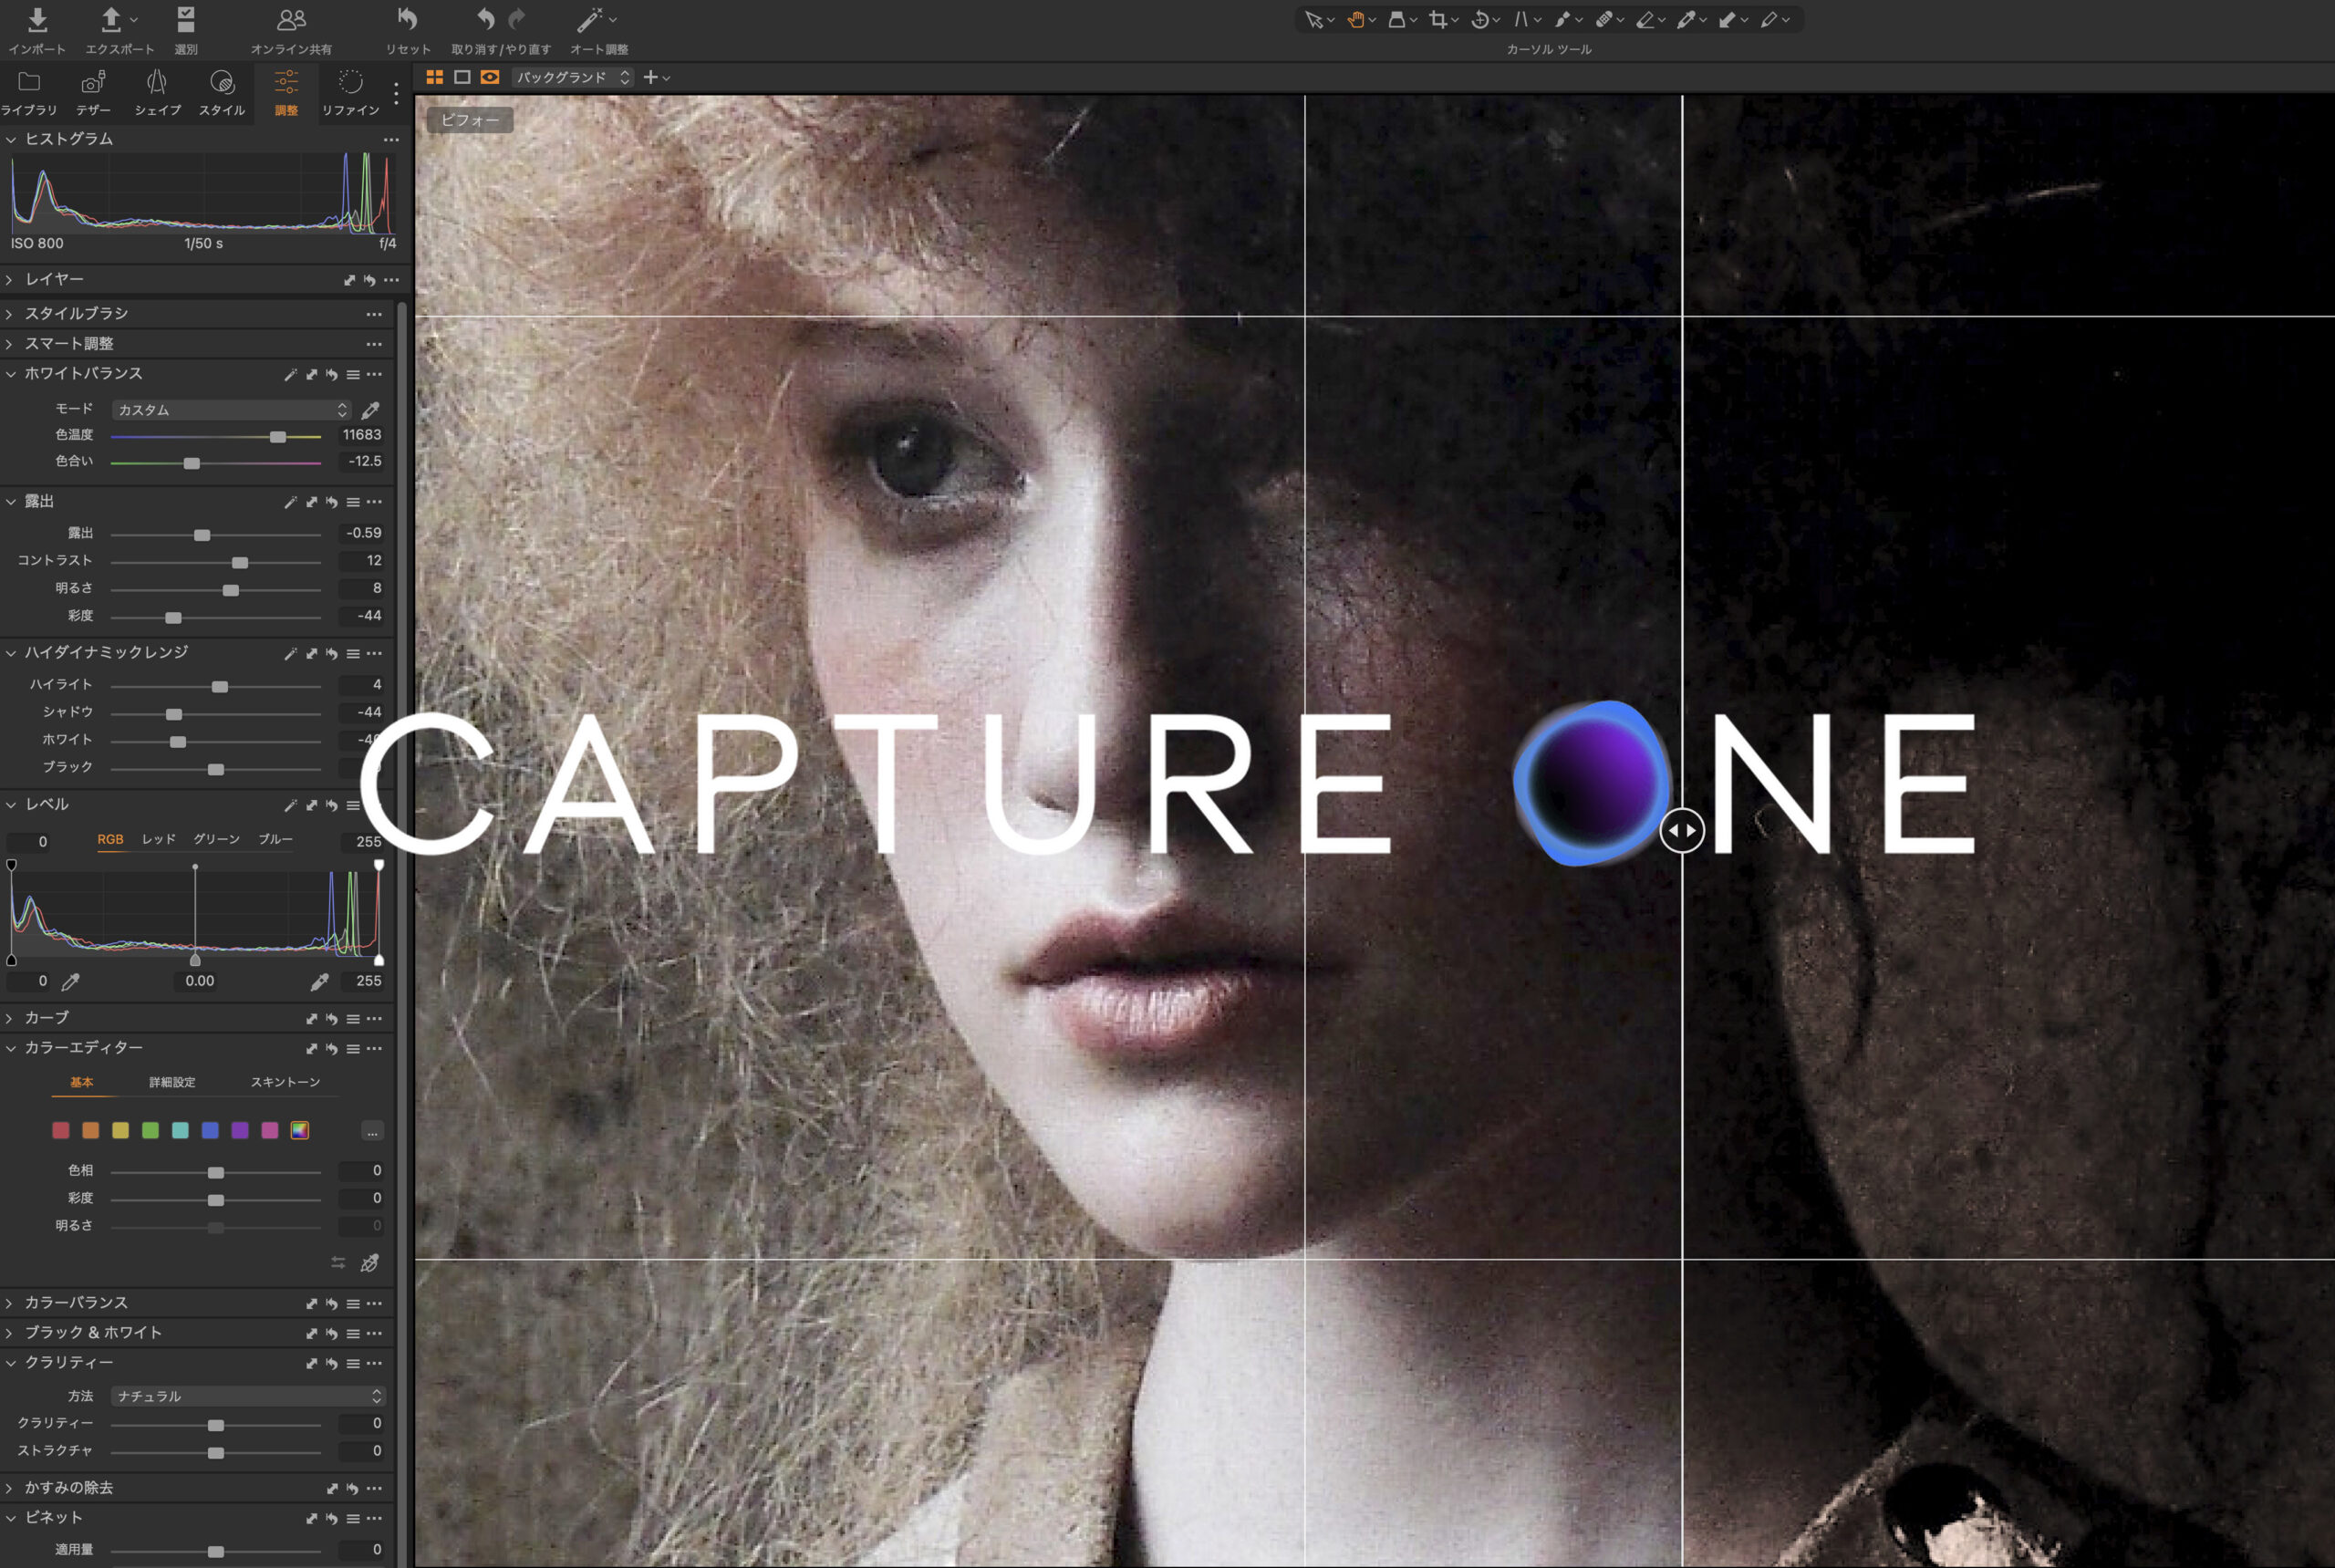Select the pointer cursor tool
The width and height of the screenshot is (2335, 1568).
tap(1313, 20)
